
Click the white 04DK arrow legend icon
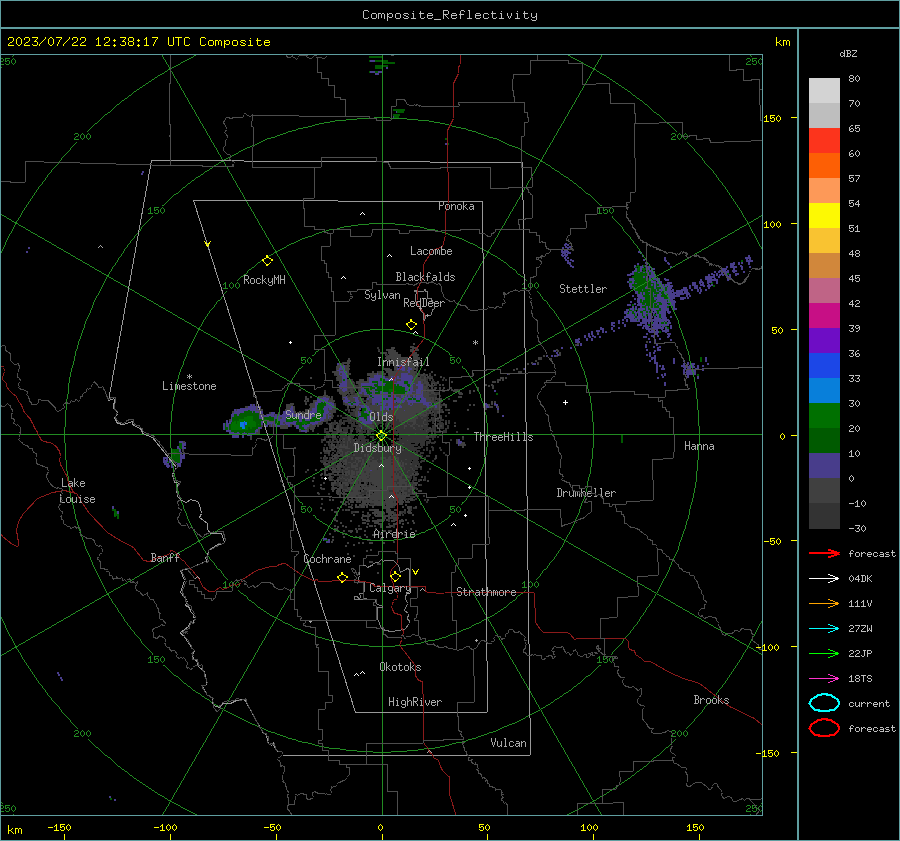[x=824, y=579]
